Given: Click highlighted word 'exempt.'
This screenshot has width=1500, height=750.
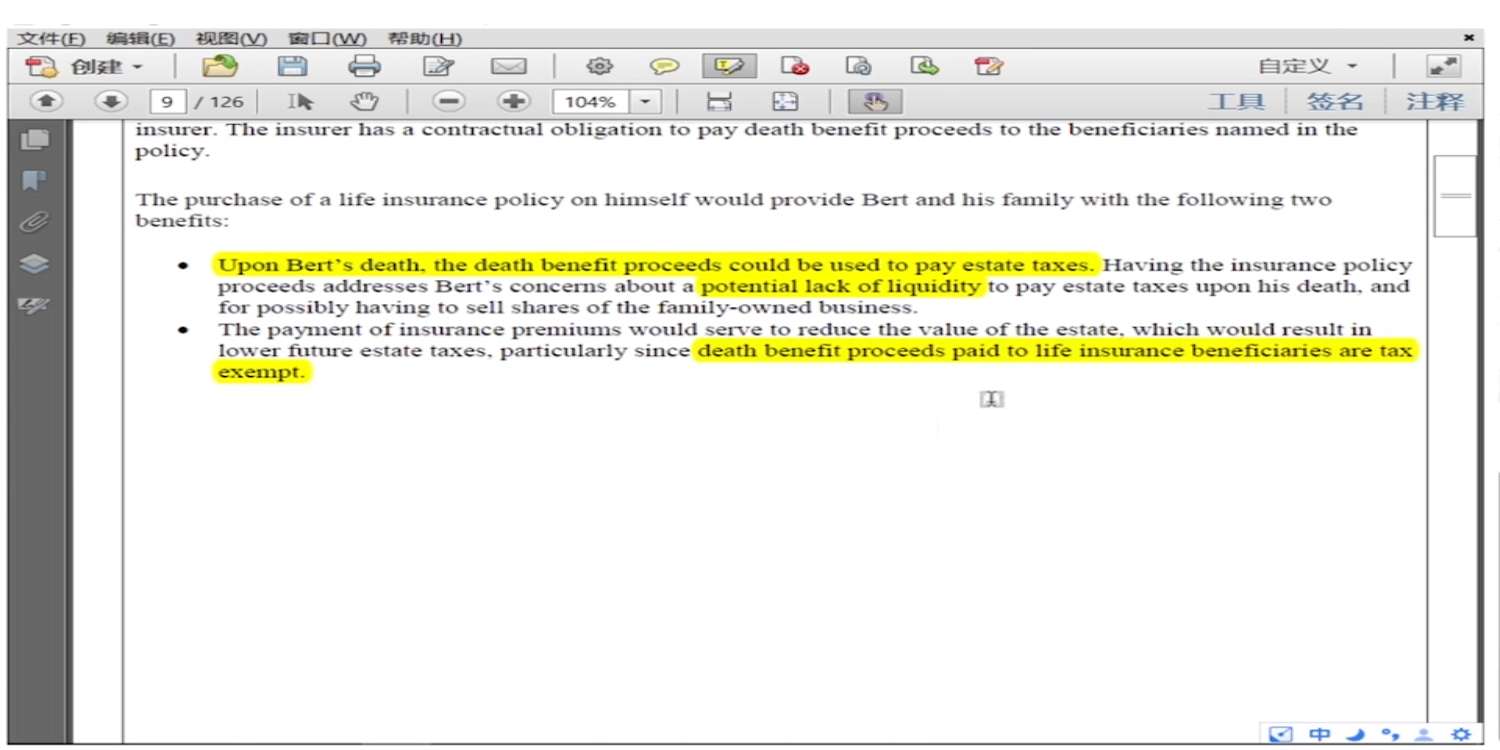Looking at the screenshot, I should [260, 372].
